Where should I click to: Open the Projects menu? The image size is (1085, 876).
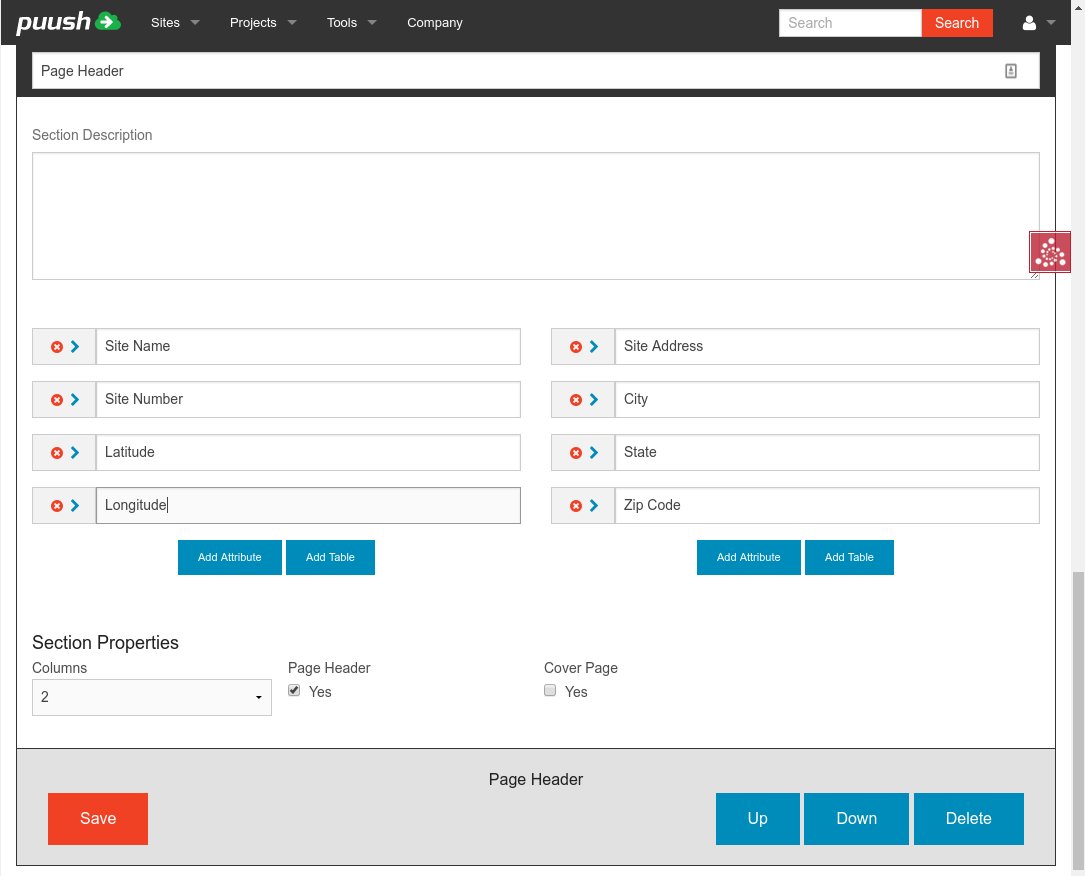click(x=262, y=23)
